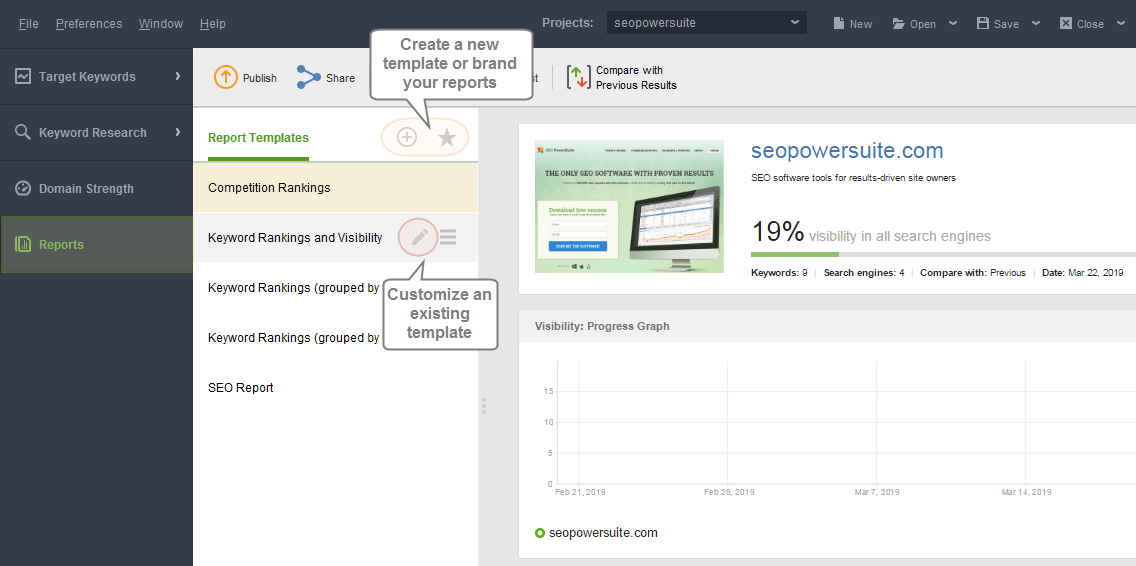Click the panel splitter handle dots
Screen dimensions: 1136x566
[484, 406]
